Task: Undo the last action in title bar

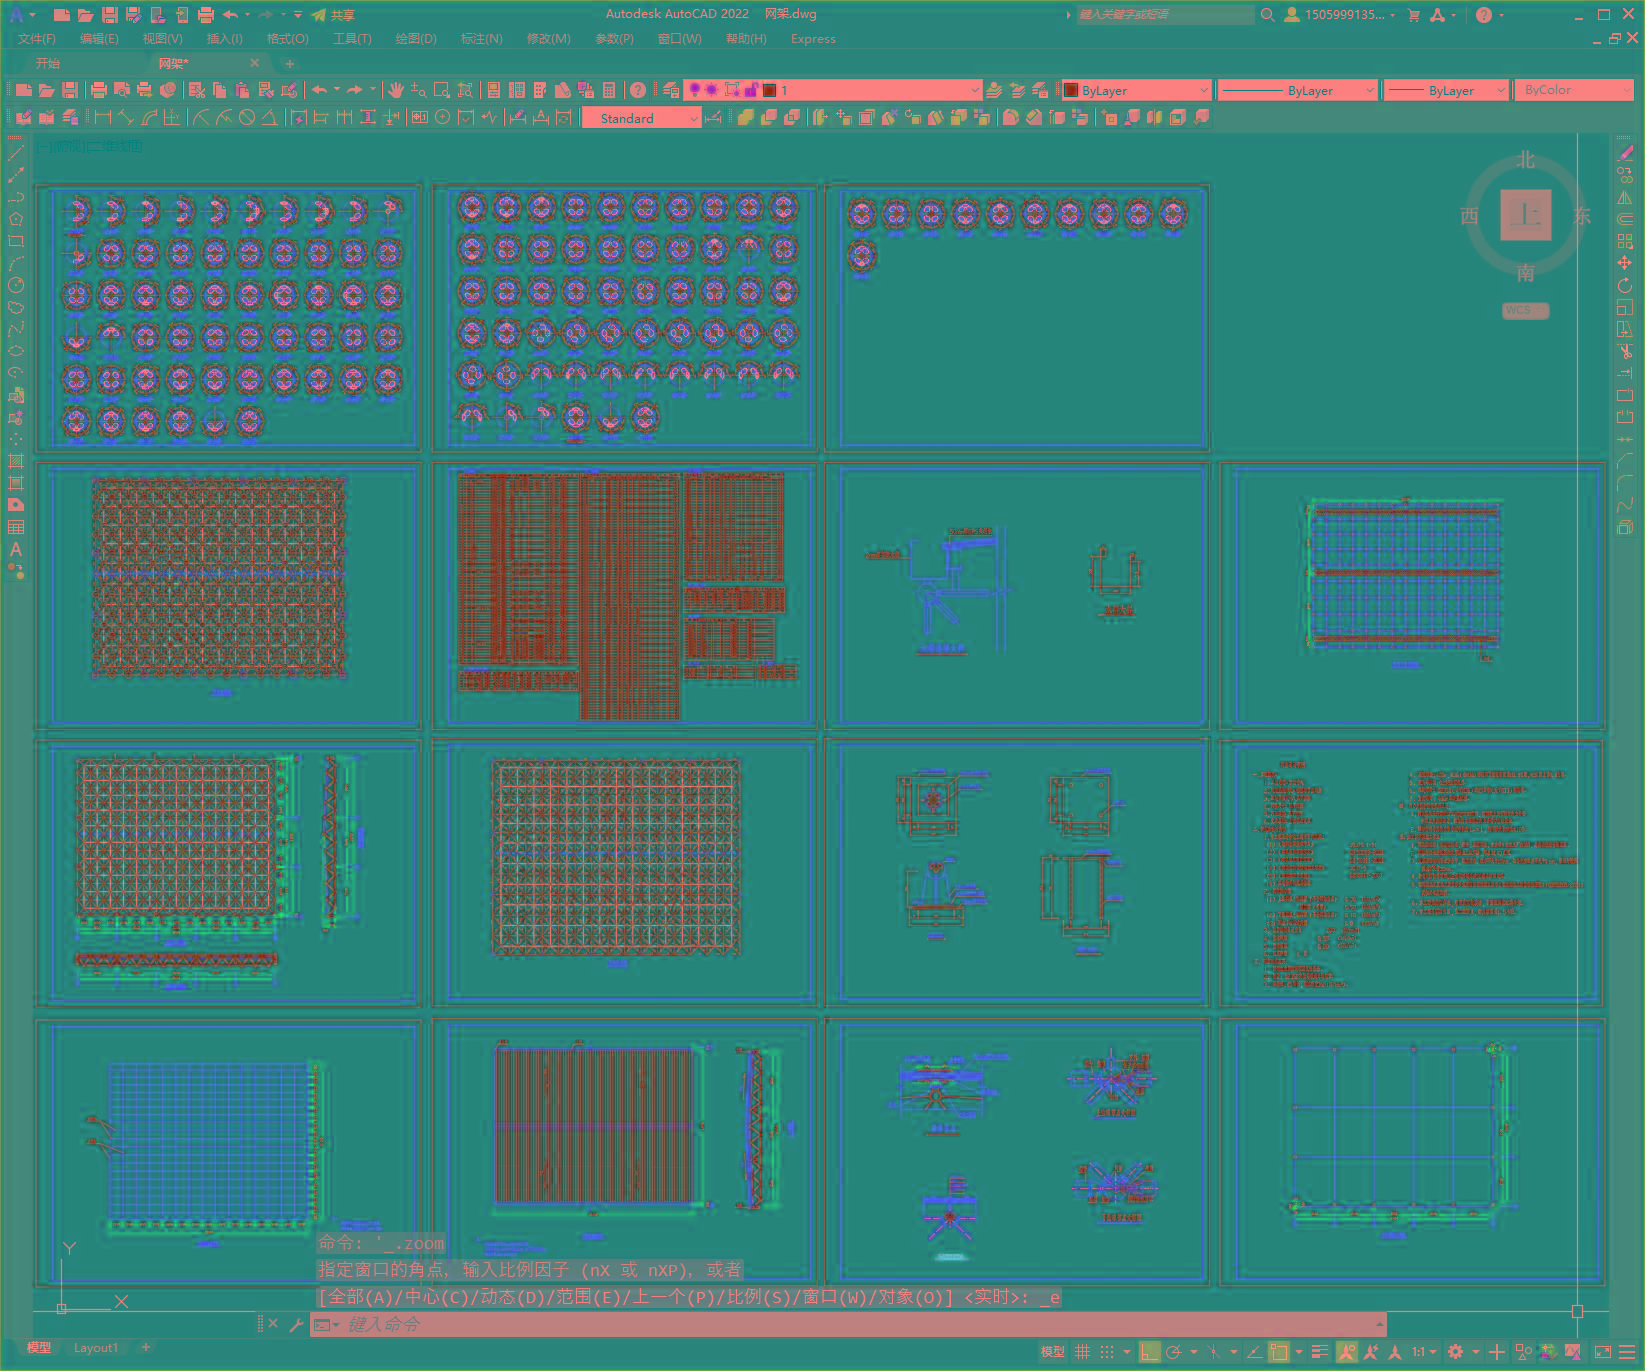Action: tap(231, 15)
